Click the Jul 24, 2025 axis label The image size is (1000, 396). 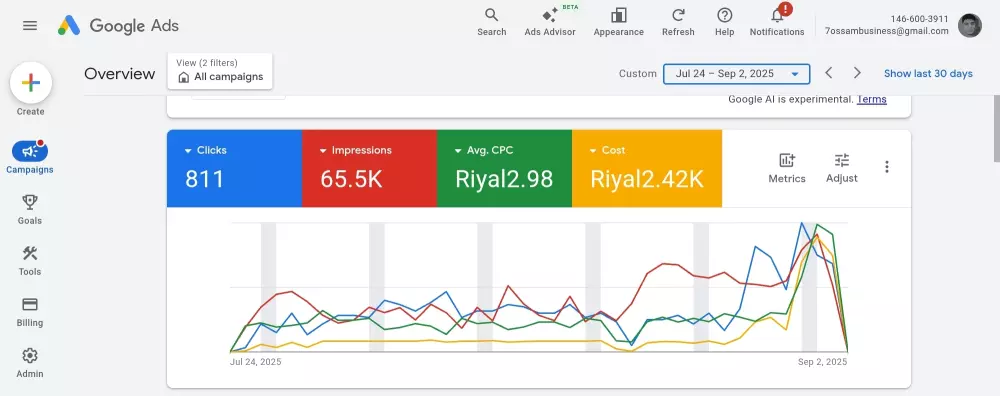[255, 362]
